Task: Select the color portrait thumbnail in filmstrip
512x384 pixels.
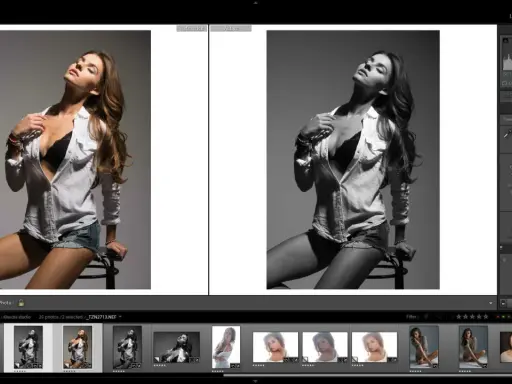Action: (78, 347)
